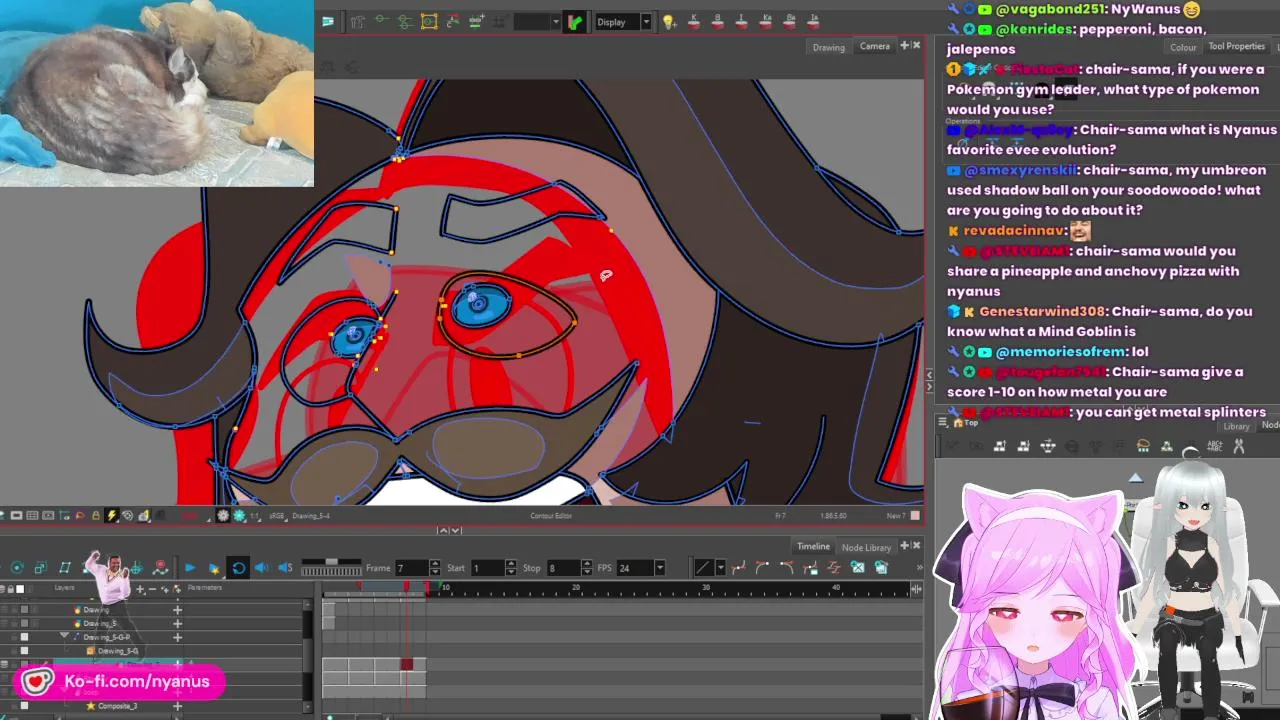The width and height of the screenshot is (1280, 720).
Task: Click the red current-frame cell in timeline
Action: pos(406,664)
